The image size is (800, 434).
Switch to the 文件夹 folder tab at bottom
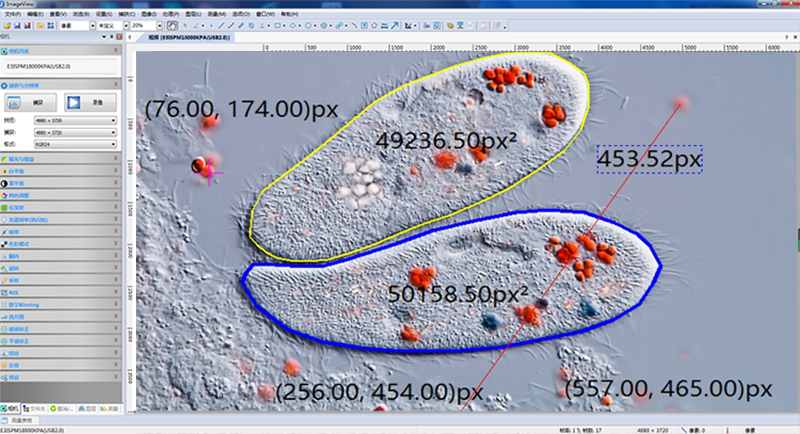pos(37,409)
